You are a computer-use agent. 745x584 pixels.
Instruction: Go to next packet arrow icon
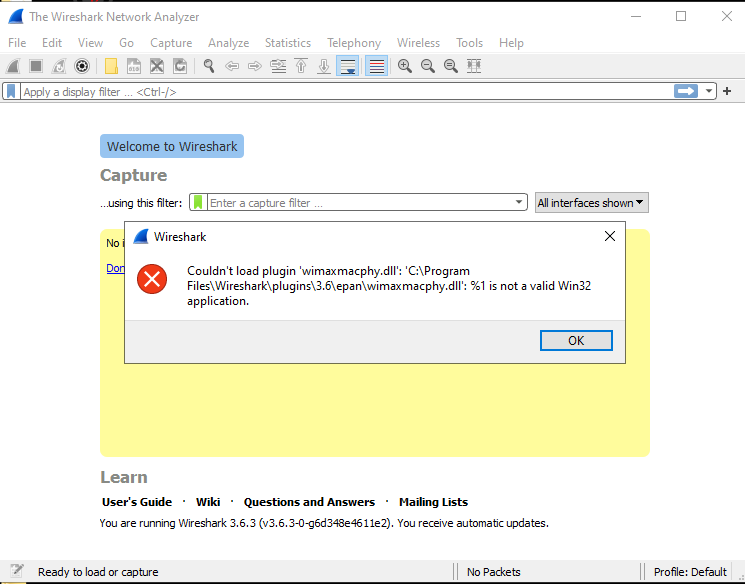tap(255, 66)
